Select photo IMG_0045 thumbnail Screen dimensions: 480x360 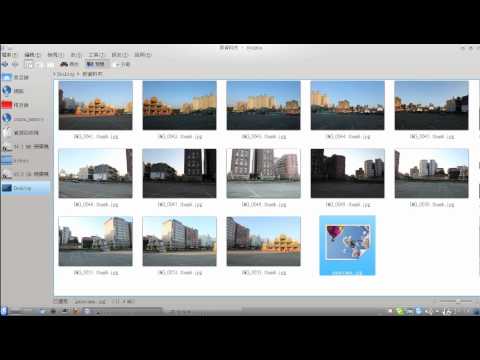[432, 105]
